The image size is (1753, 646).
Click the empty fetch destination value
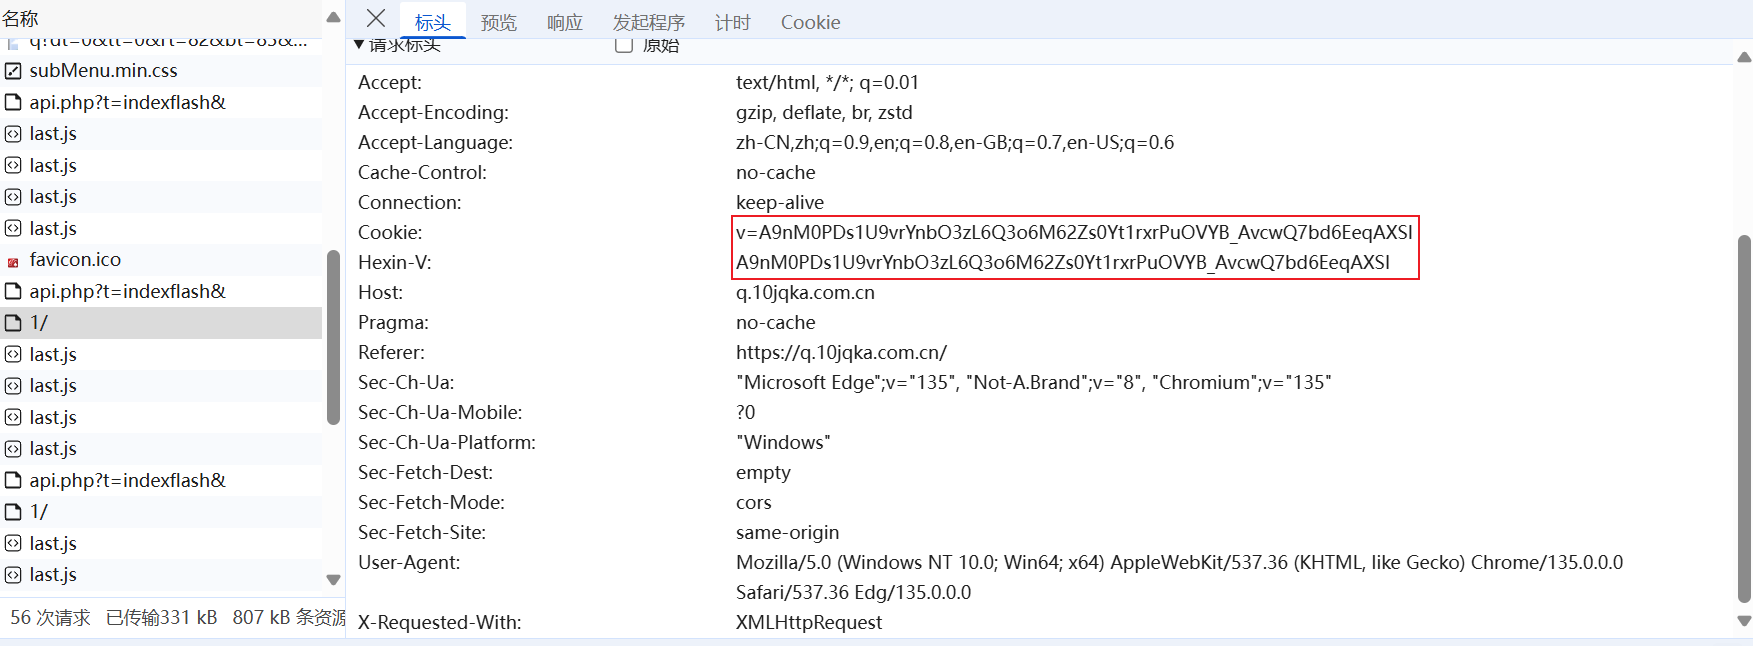(x=763, y=472)
